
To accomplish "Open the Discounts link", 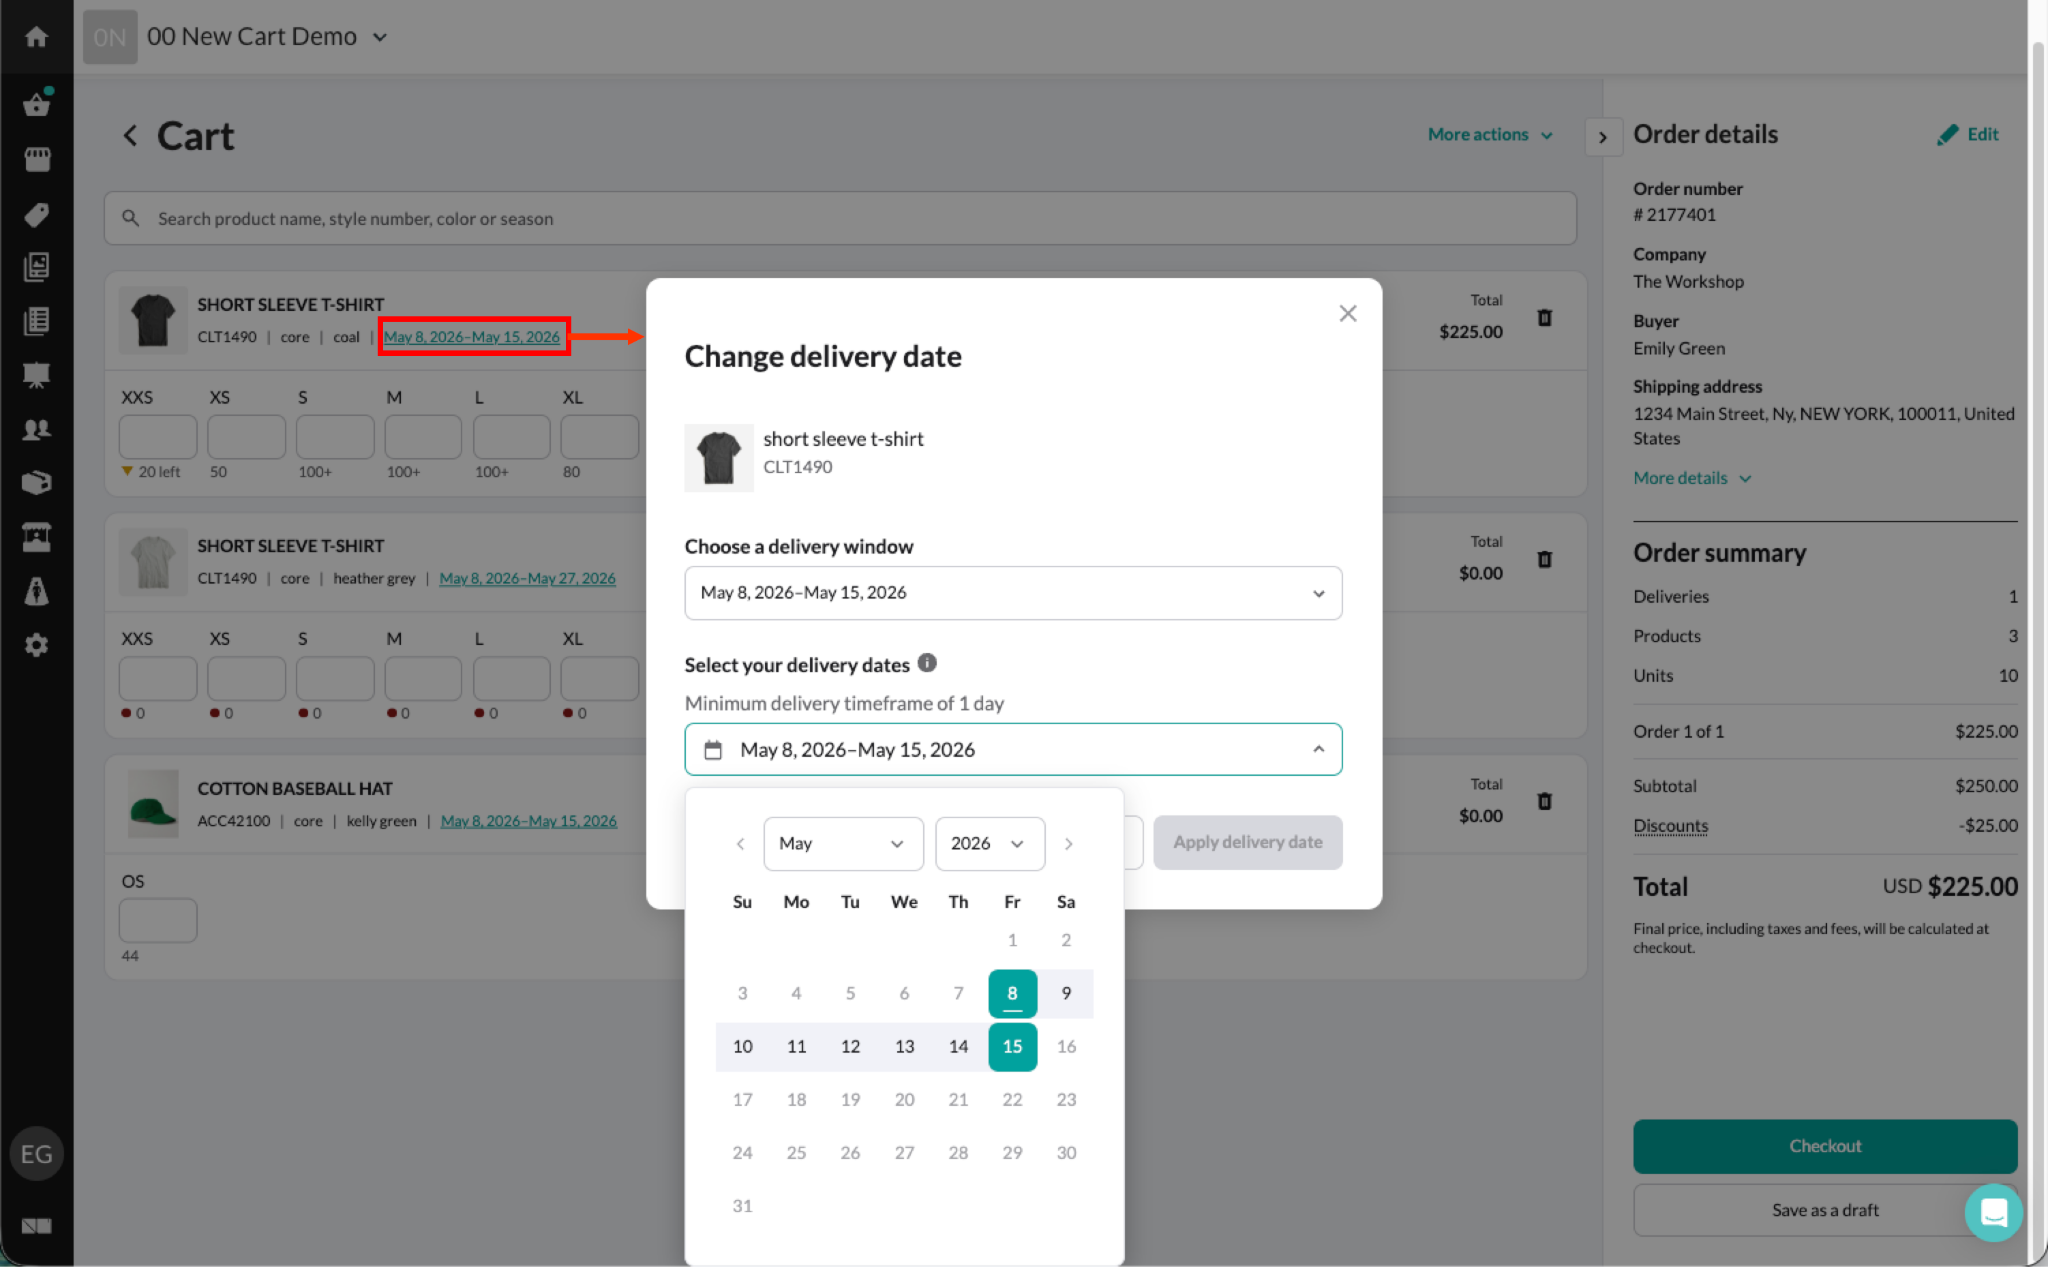I will [1670, 826].
